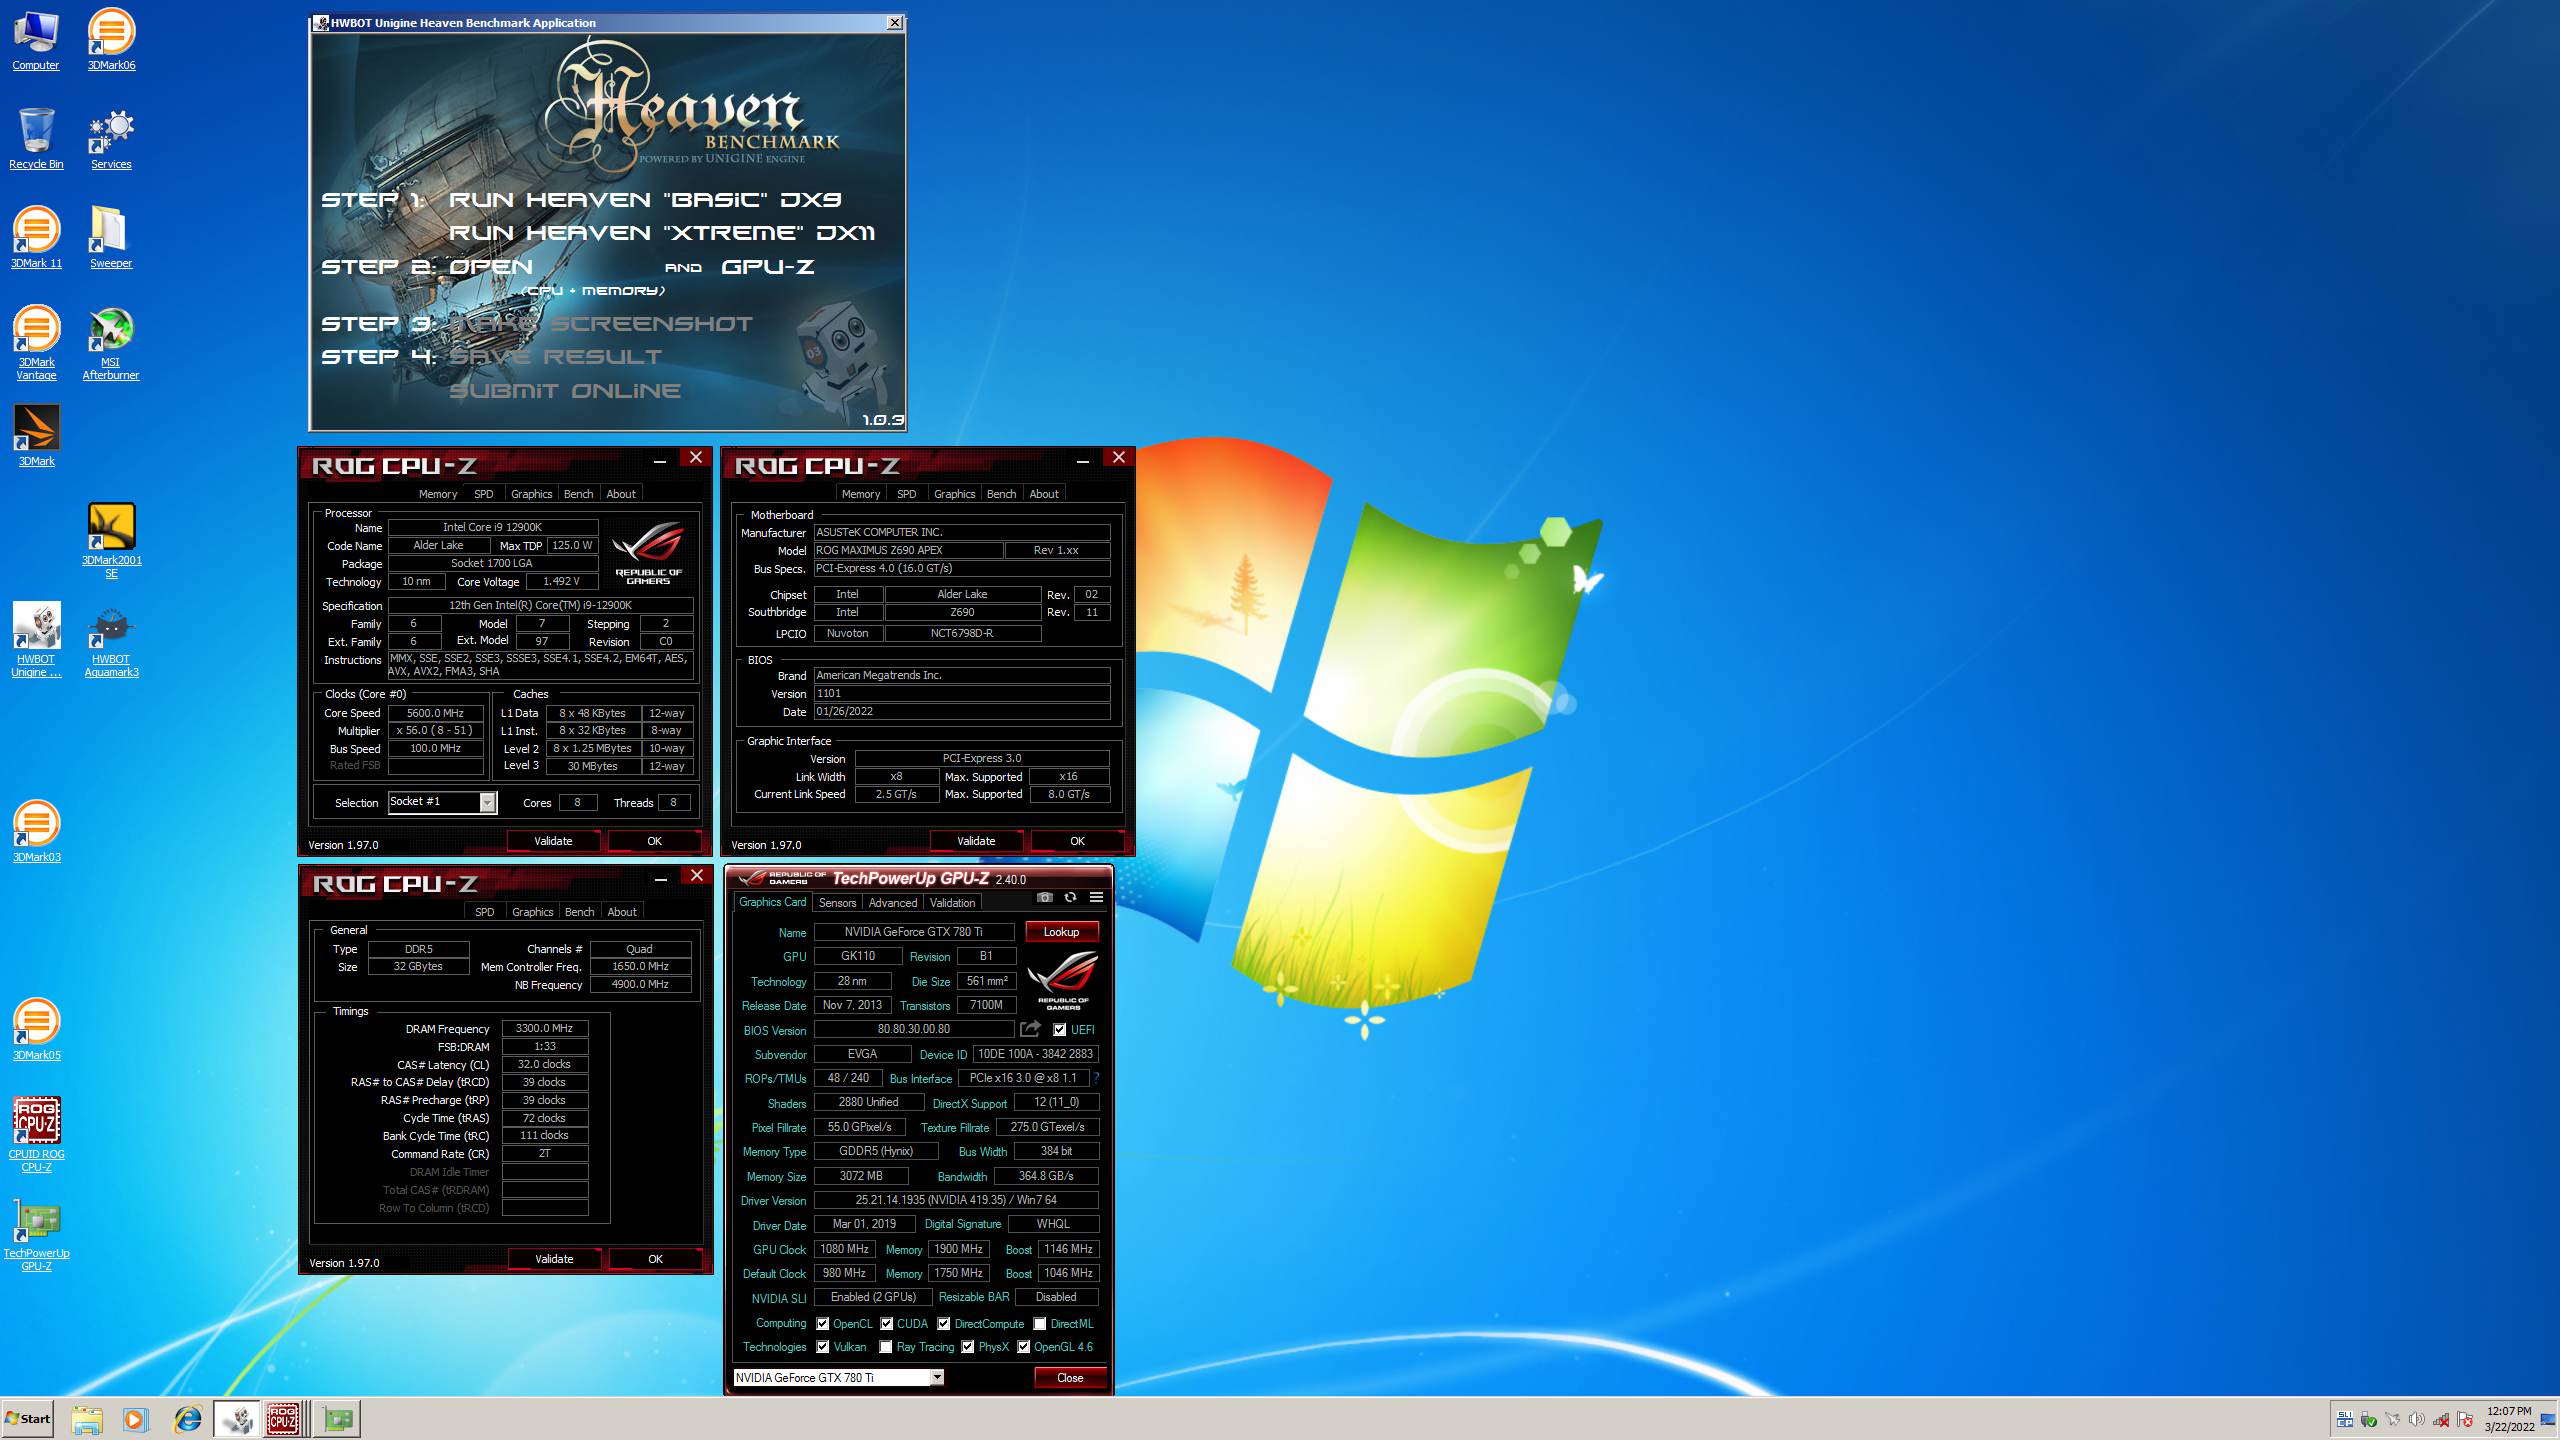This screenshot has width=2560, height=1440.
Task: Open the Services desktop shortcut
Action: coord(111,139)
